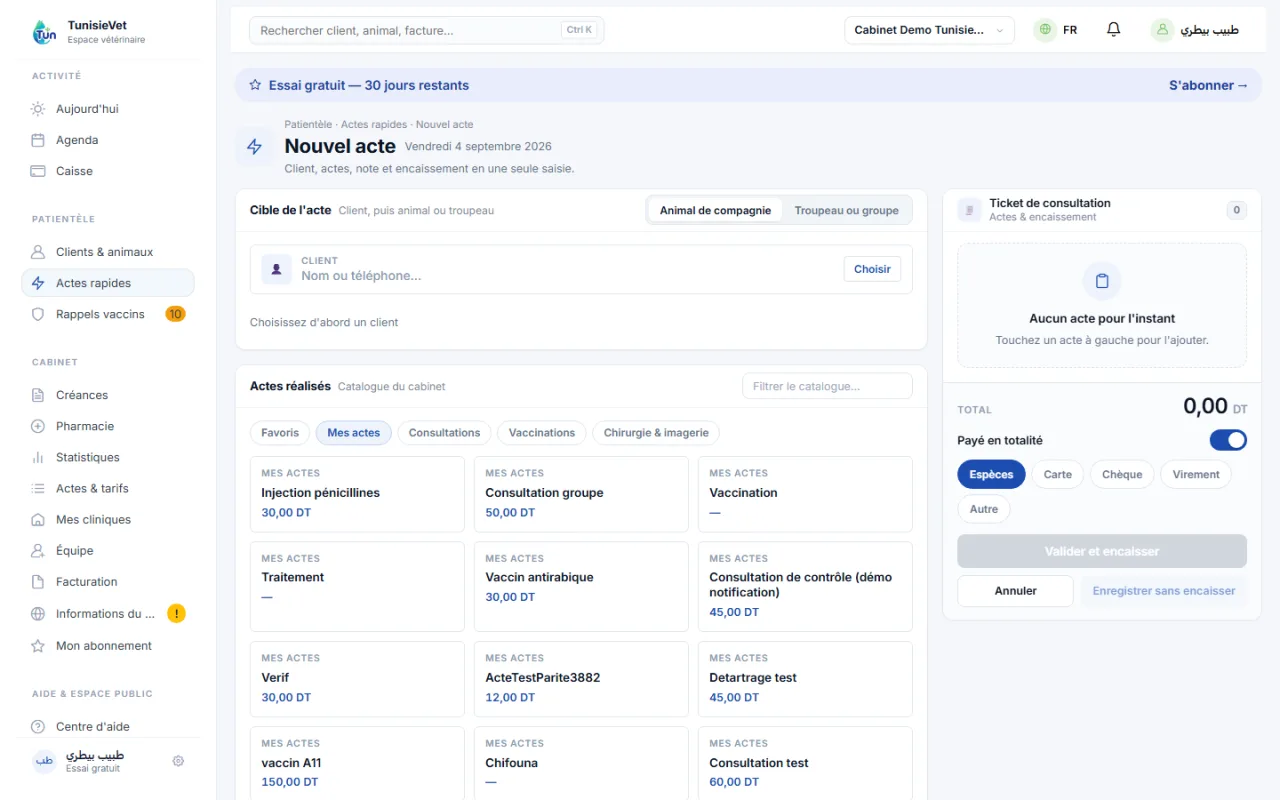The image size is (1280, 800).
Task: Select Carte payment method
Action: point(1058,475)
